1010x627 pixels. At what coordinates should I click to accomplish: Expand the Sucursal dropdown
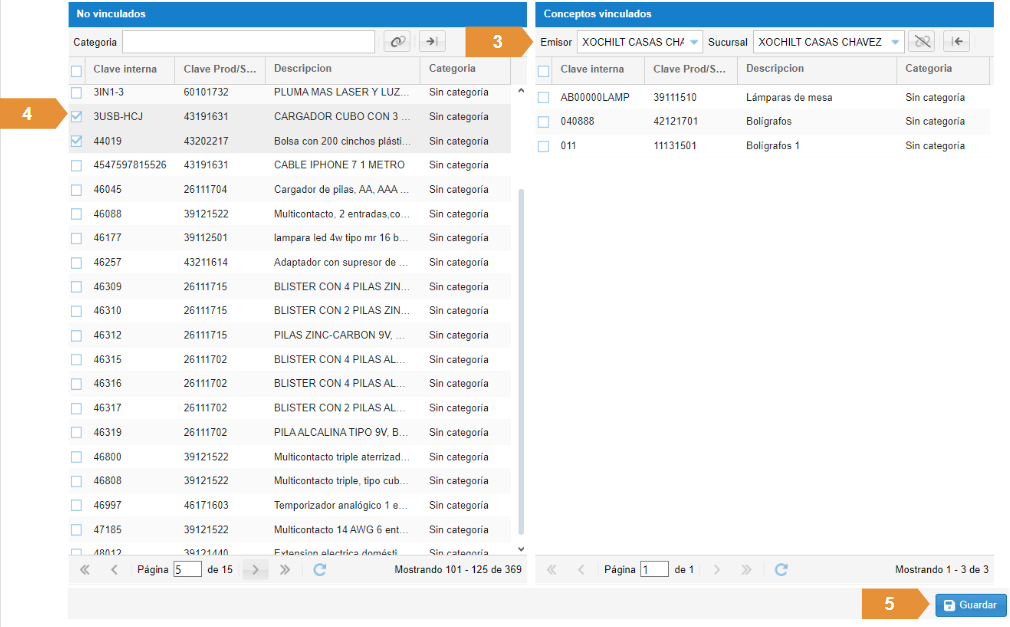point(895,42)
